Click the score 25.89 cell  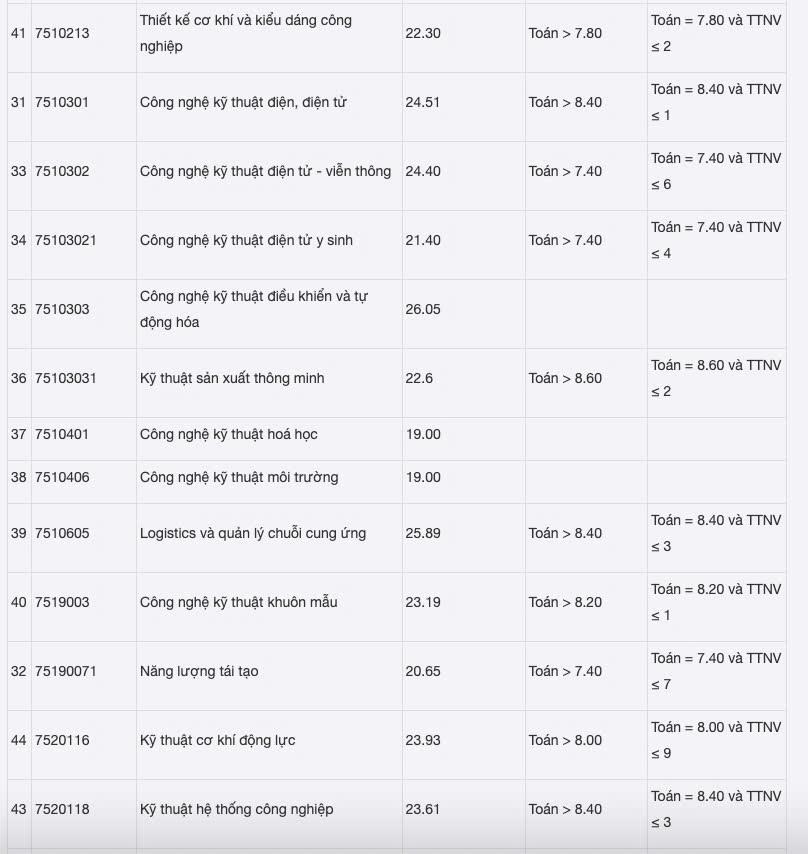(x=423, y=533)
